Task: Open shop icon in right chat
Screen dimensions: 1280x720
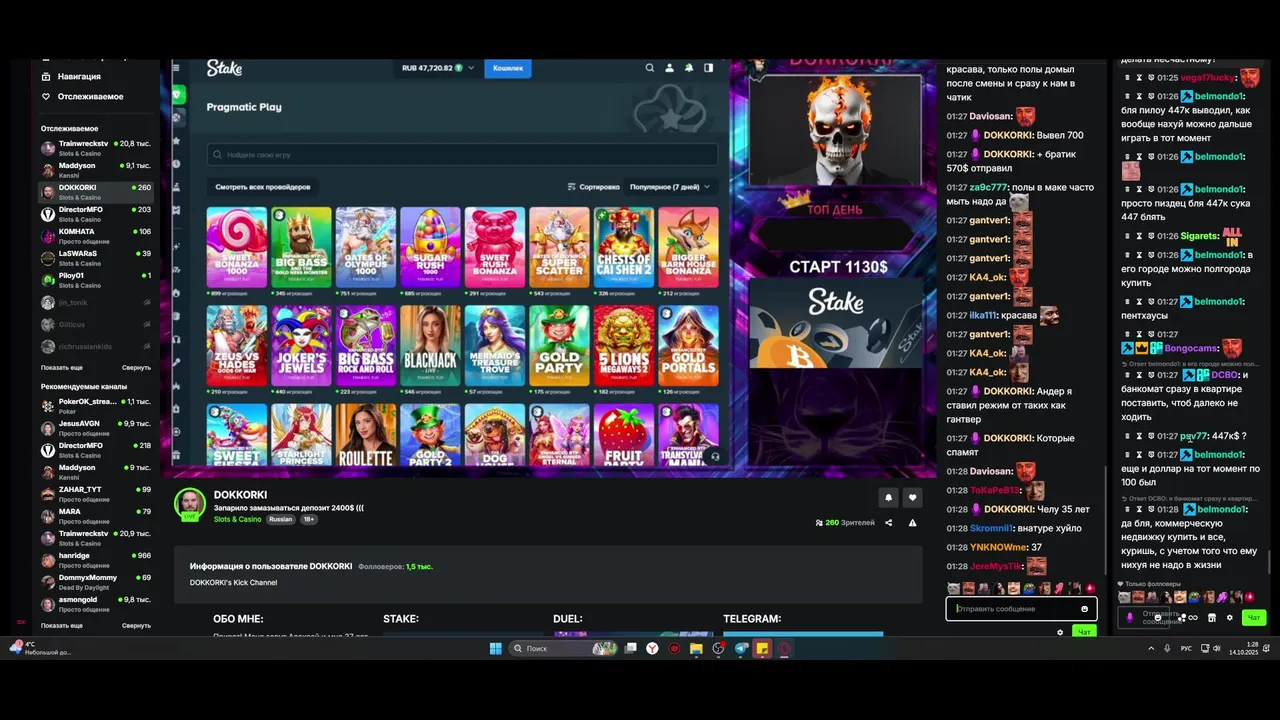Action: 1212,618
